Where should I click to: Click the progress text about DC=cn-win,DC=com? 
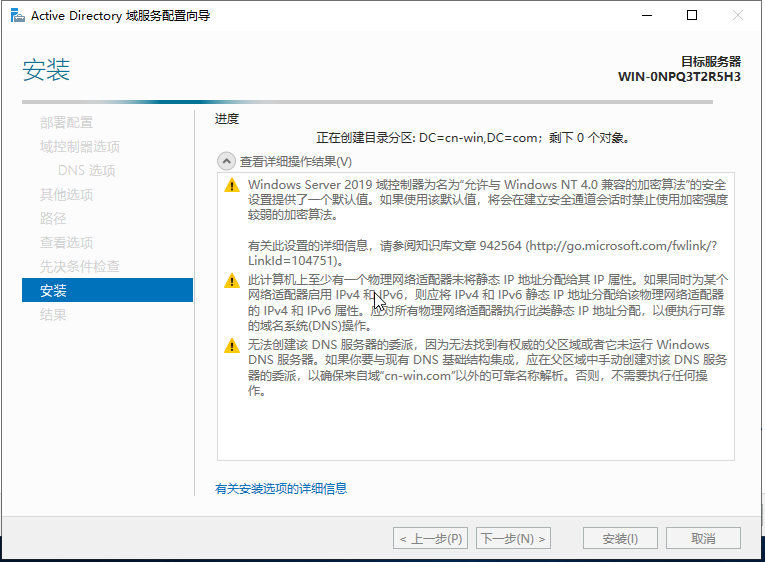click(474, 138)
